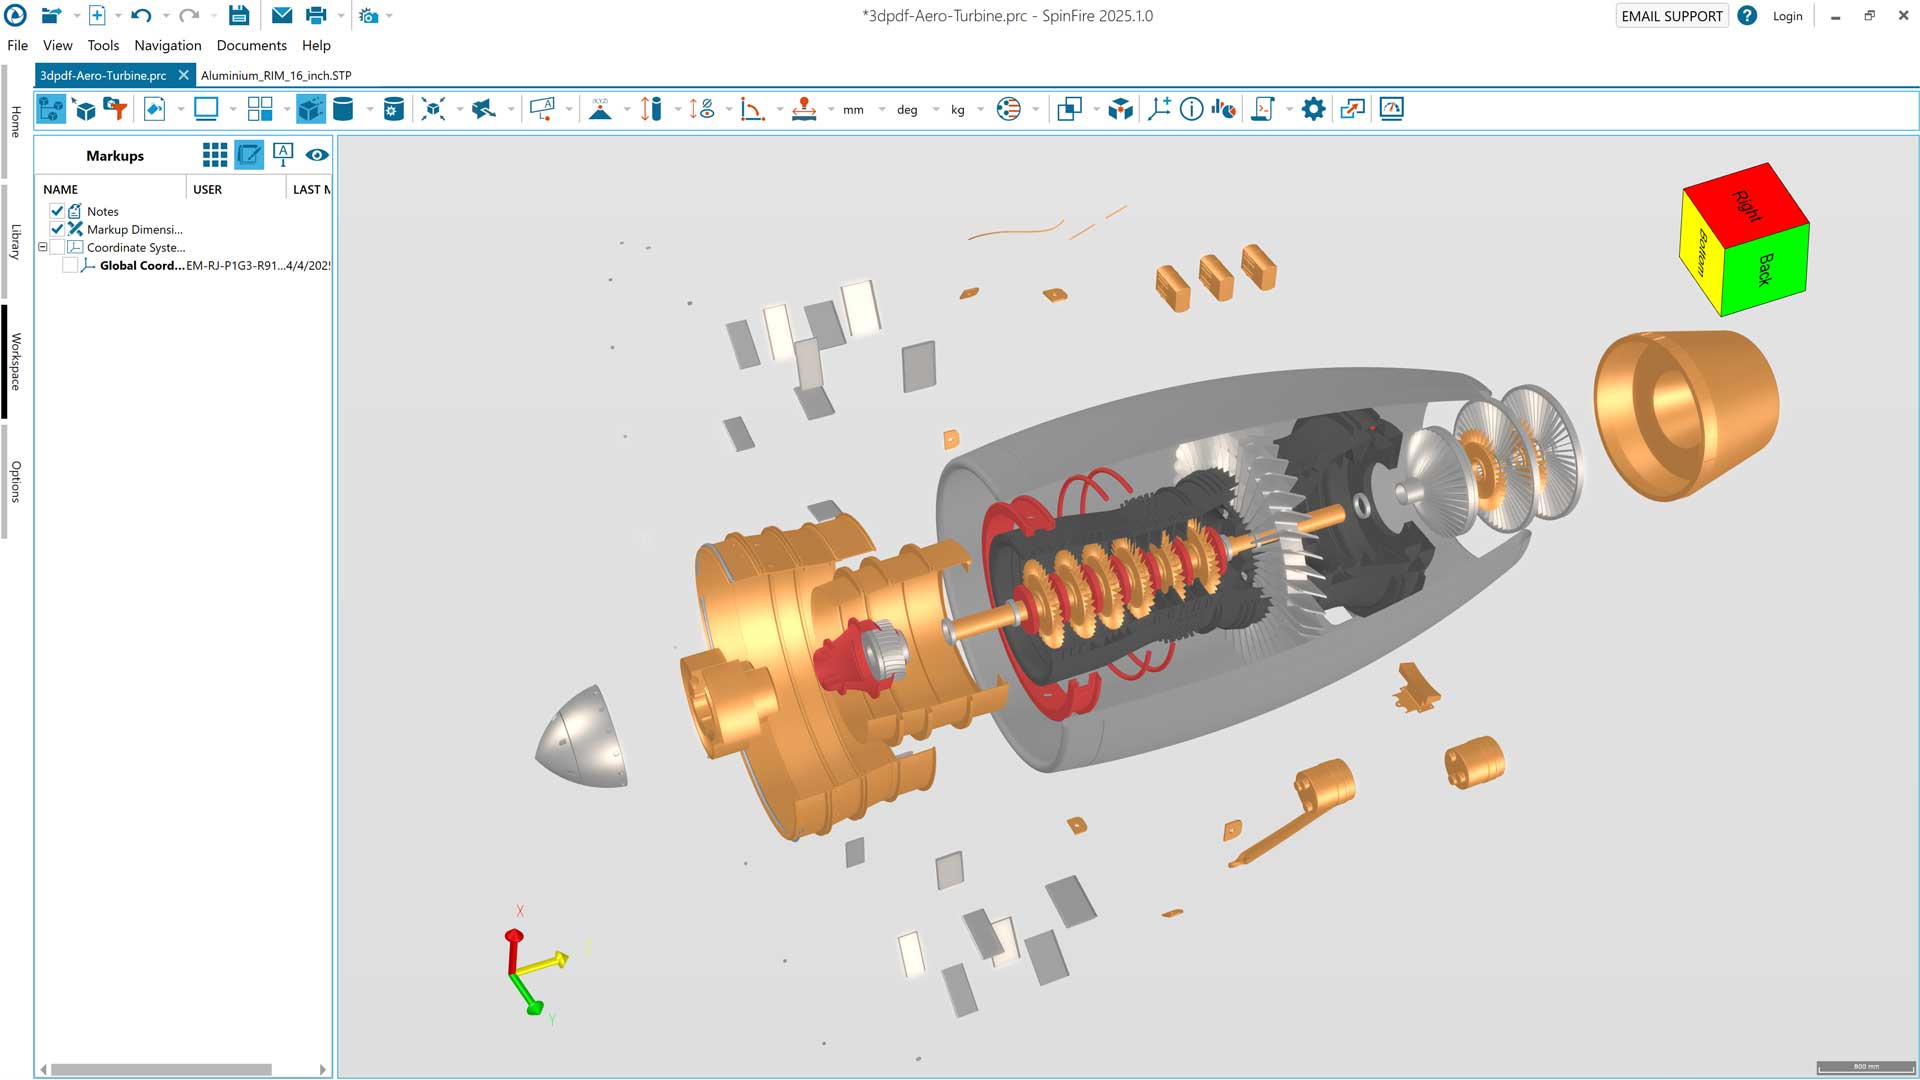Open the stamp markup tool
This screenshot has width=1920, height=1080.
click(804, 109)
